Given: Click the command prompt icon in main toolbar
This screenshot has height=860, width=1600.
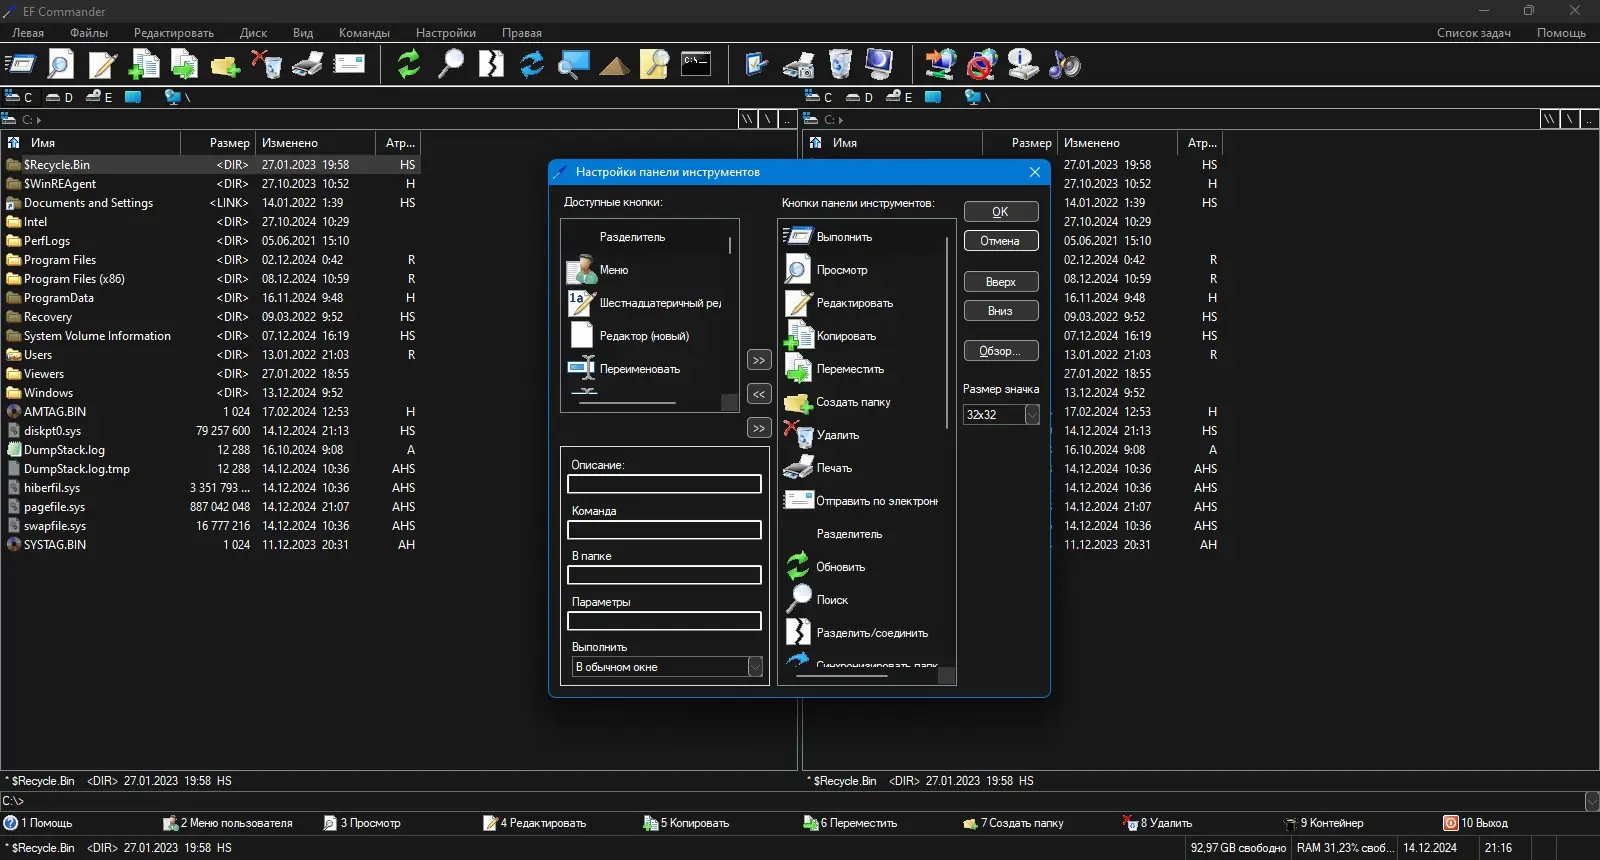Looking at the screenshot, I should [x=696, y=65].
